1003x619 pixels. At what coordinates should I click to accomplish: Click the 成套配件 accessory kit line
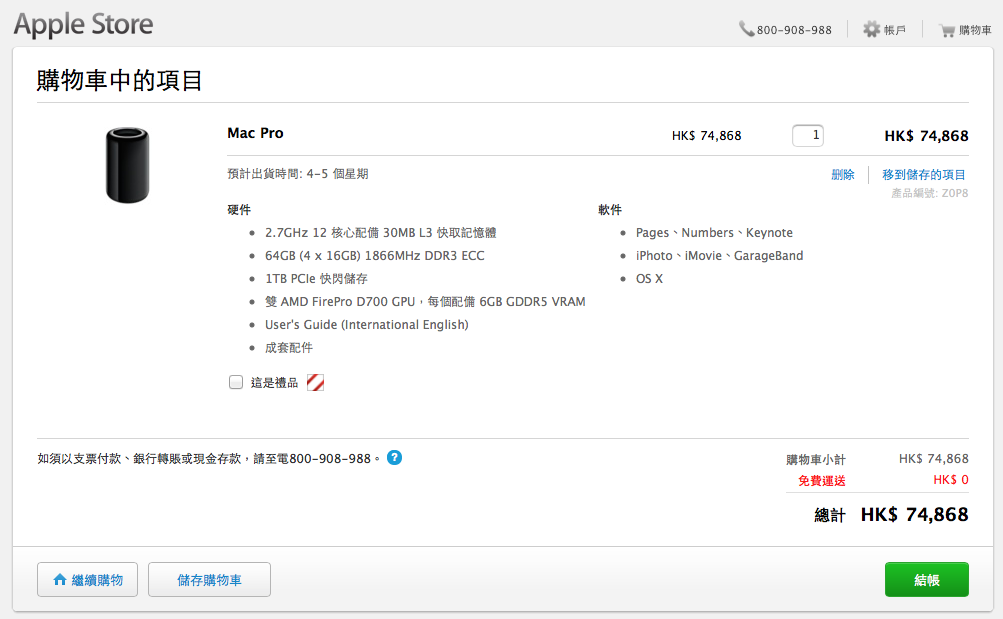(x=289, y=348)
